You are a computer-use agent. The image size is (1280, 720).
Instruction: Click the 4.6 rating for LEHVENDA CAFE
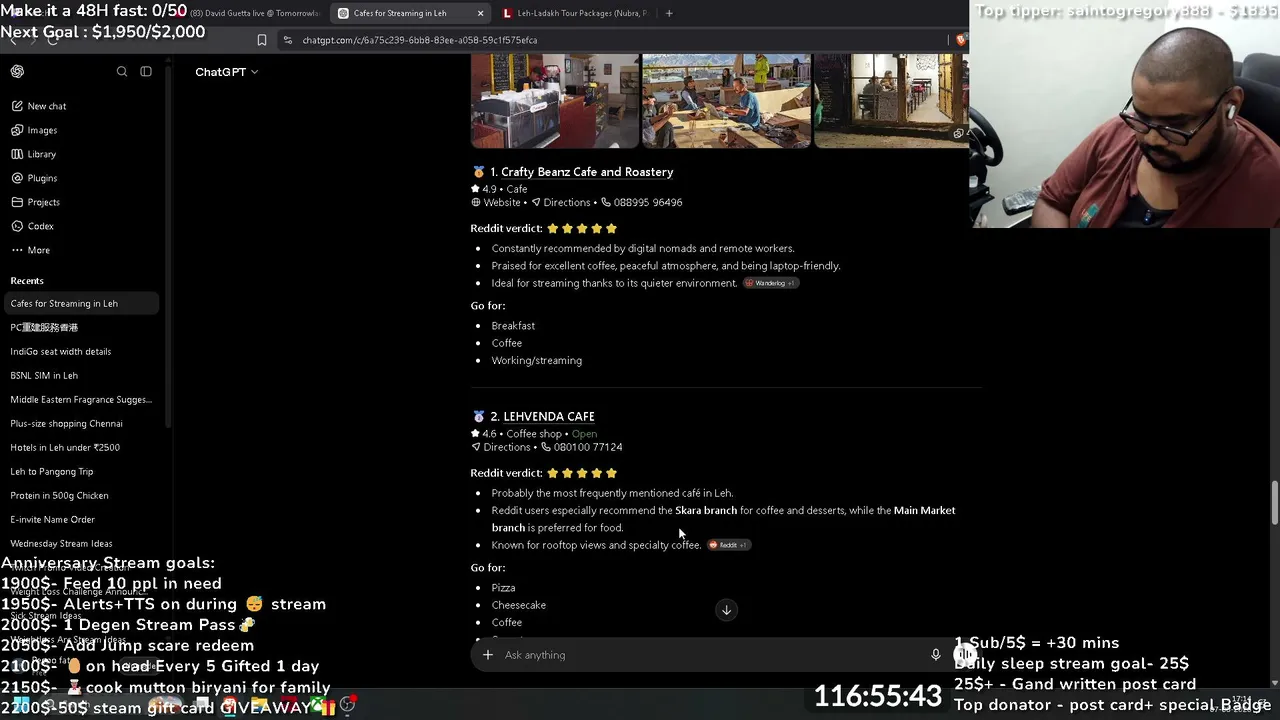pos(484,434)
